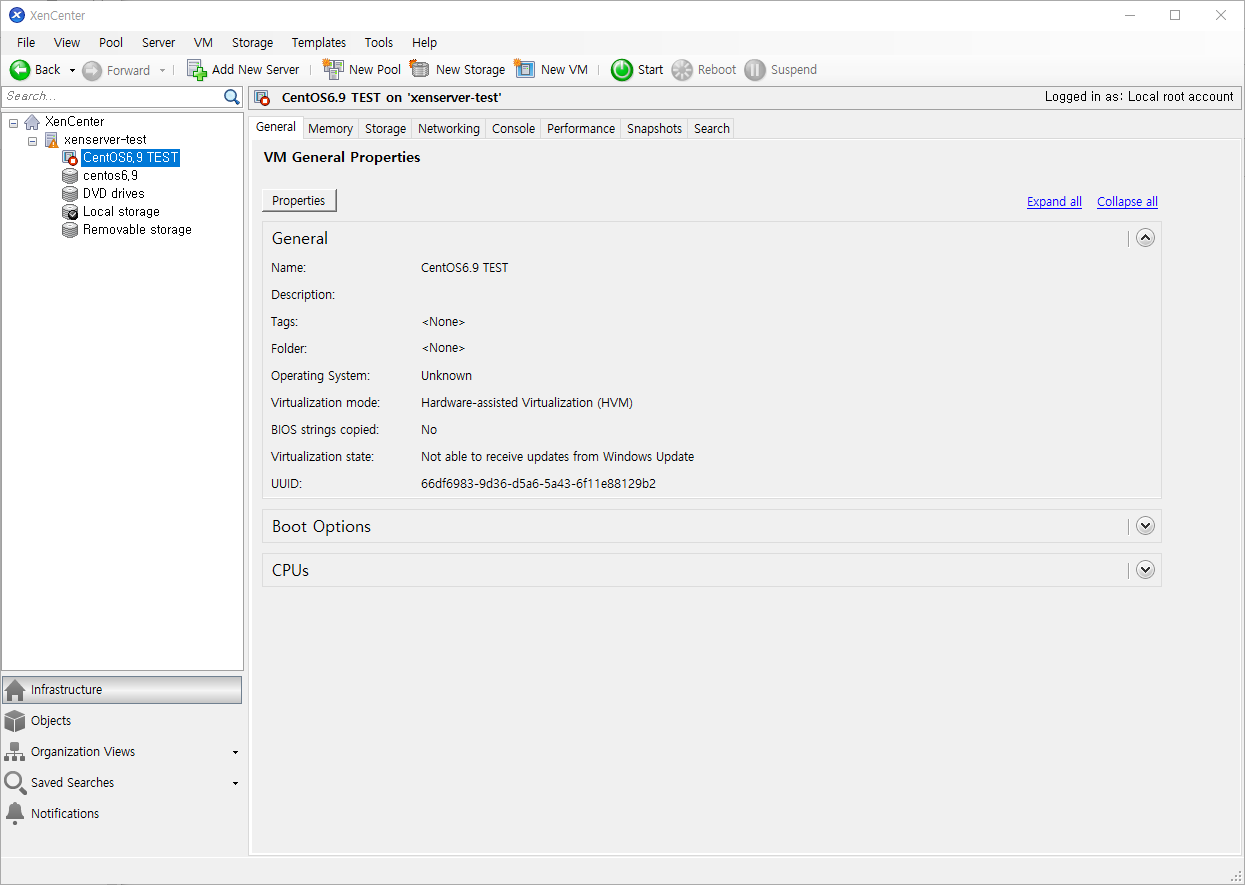The height and width of the screenshot is (885, 1245).
Task: Collapse the xenserver-test tree node
Action: 32,140
